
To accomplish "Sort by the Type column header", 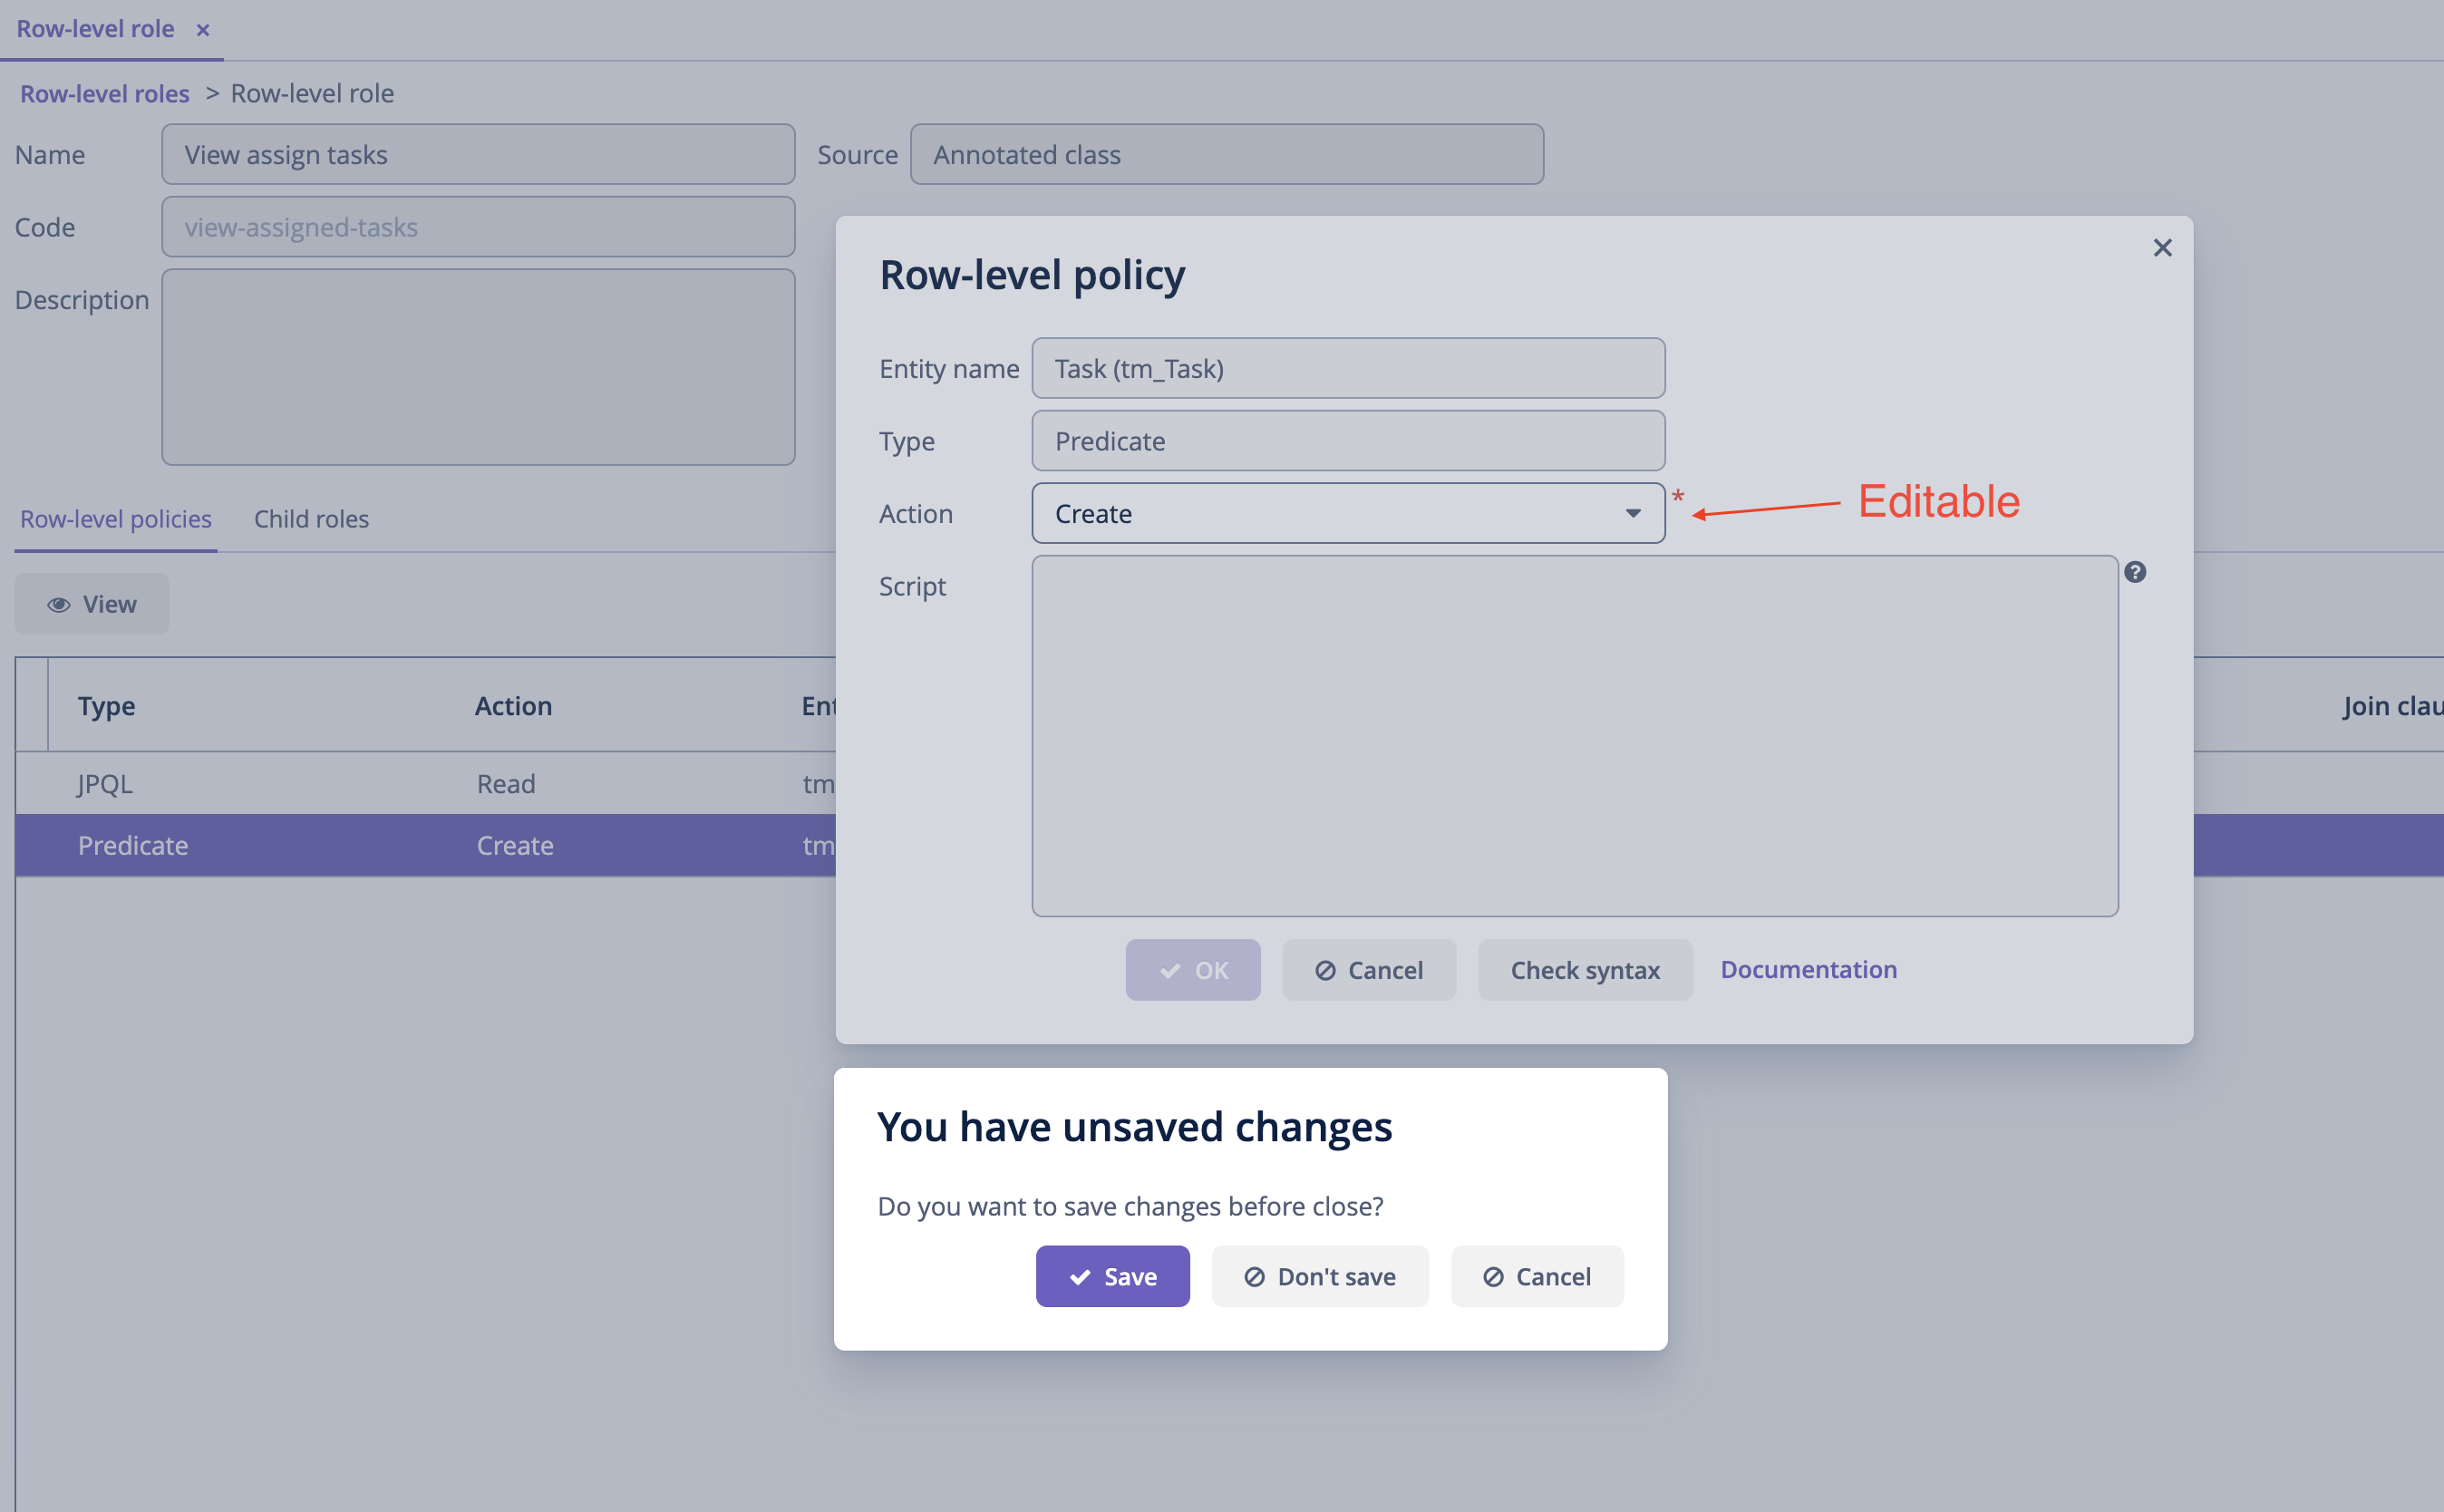I will point(107,706).
